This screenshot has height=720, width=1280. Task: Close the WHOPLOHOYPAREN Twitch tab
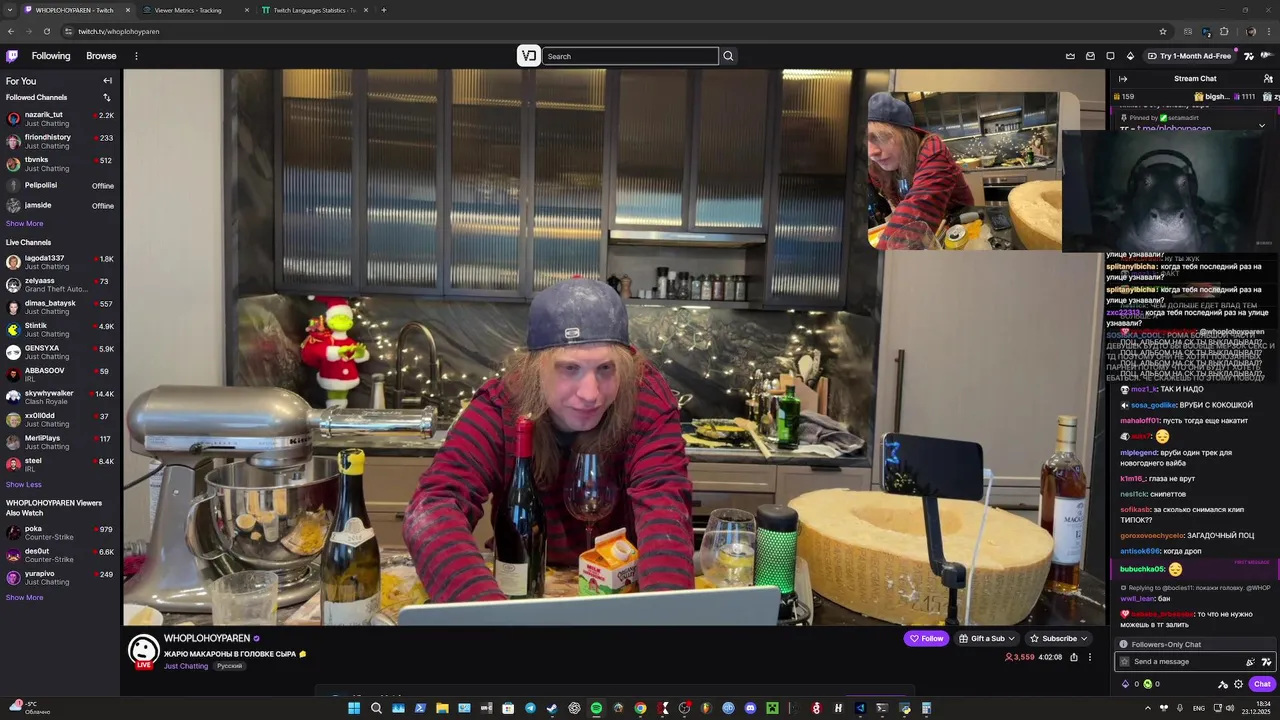[128, 10]
